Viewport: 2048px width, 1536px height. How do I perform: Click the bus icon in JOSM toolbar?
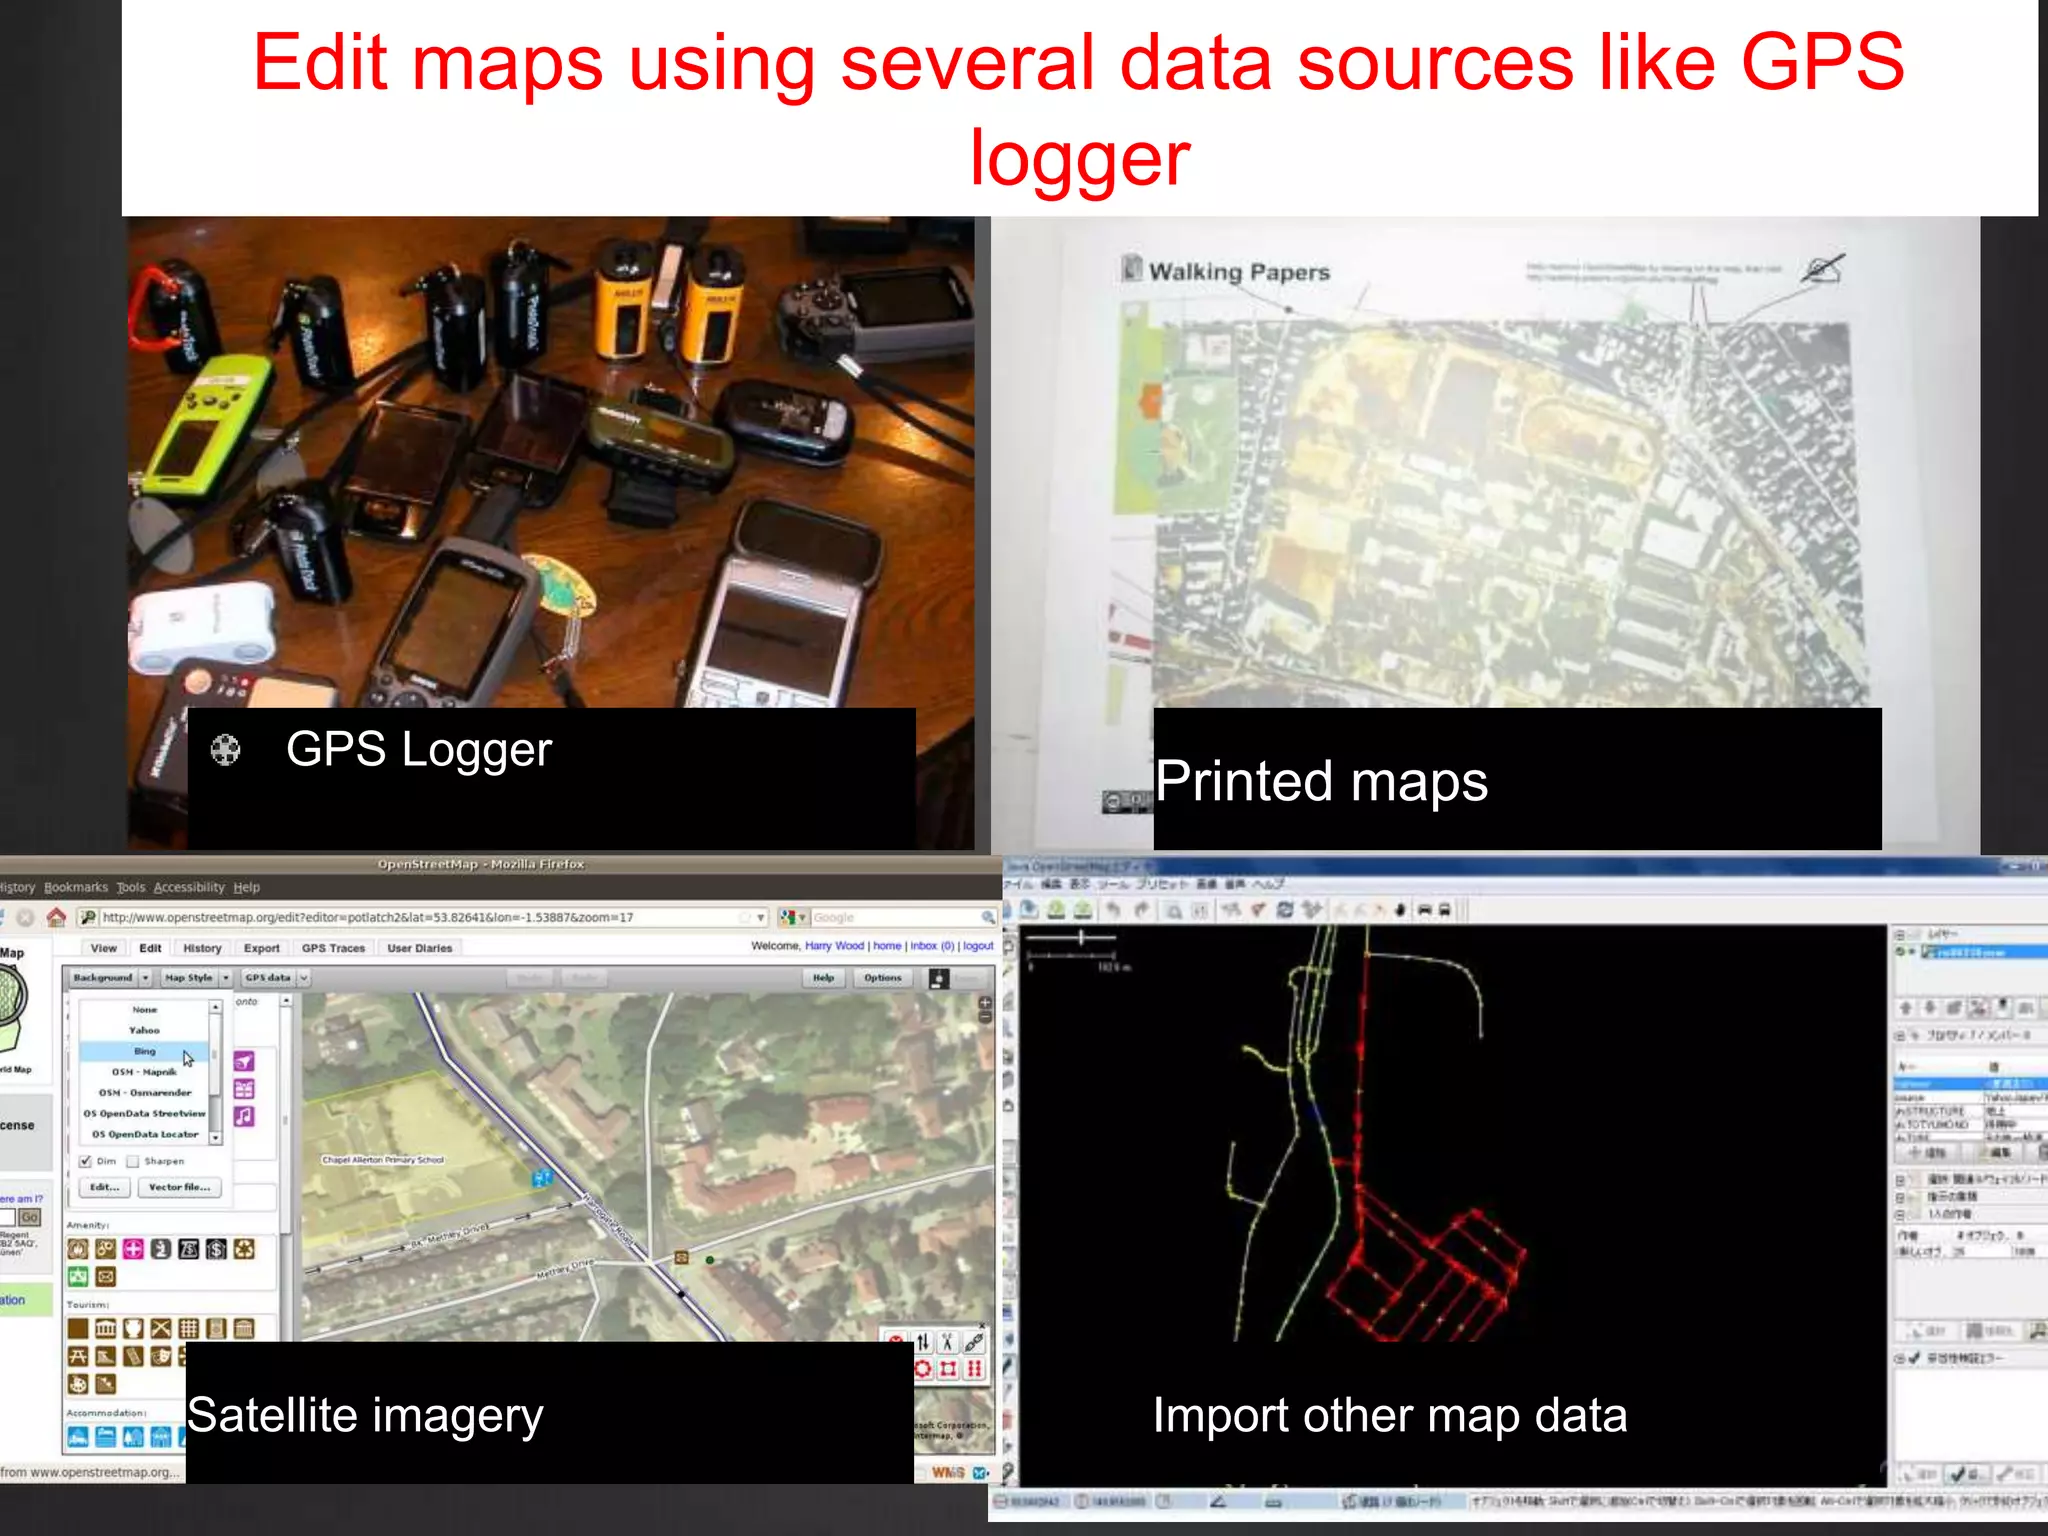1444,910
